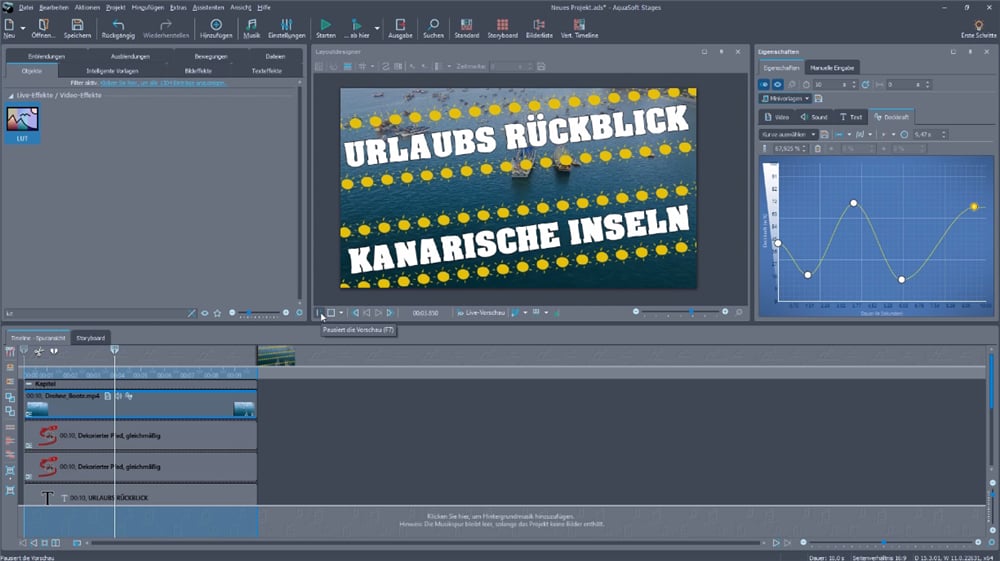Image resolution: width=1000 pixels, height=561 pixels.
Task: Toggle the eye filter in the Objekte toolbox
Action: click(x=205, y=313)
